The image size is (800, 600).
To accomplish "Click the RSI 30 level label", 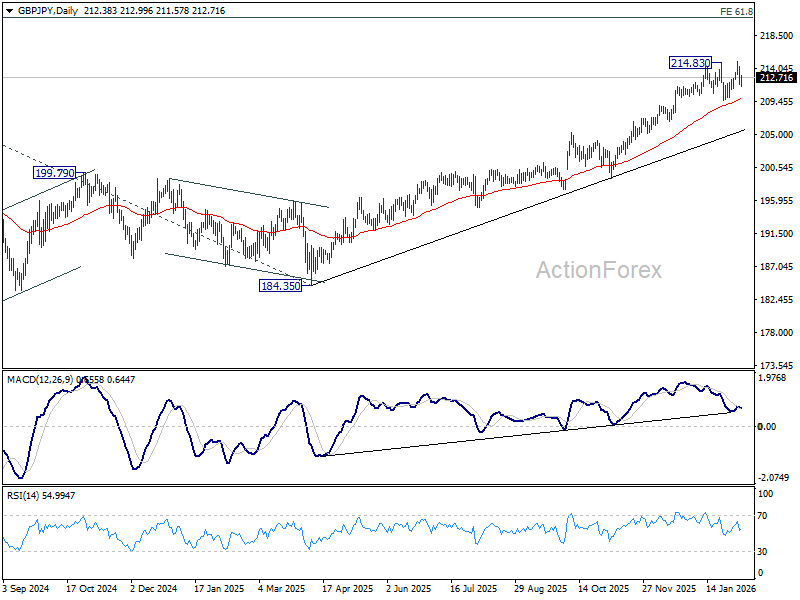I will pos(762,552).
